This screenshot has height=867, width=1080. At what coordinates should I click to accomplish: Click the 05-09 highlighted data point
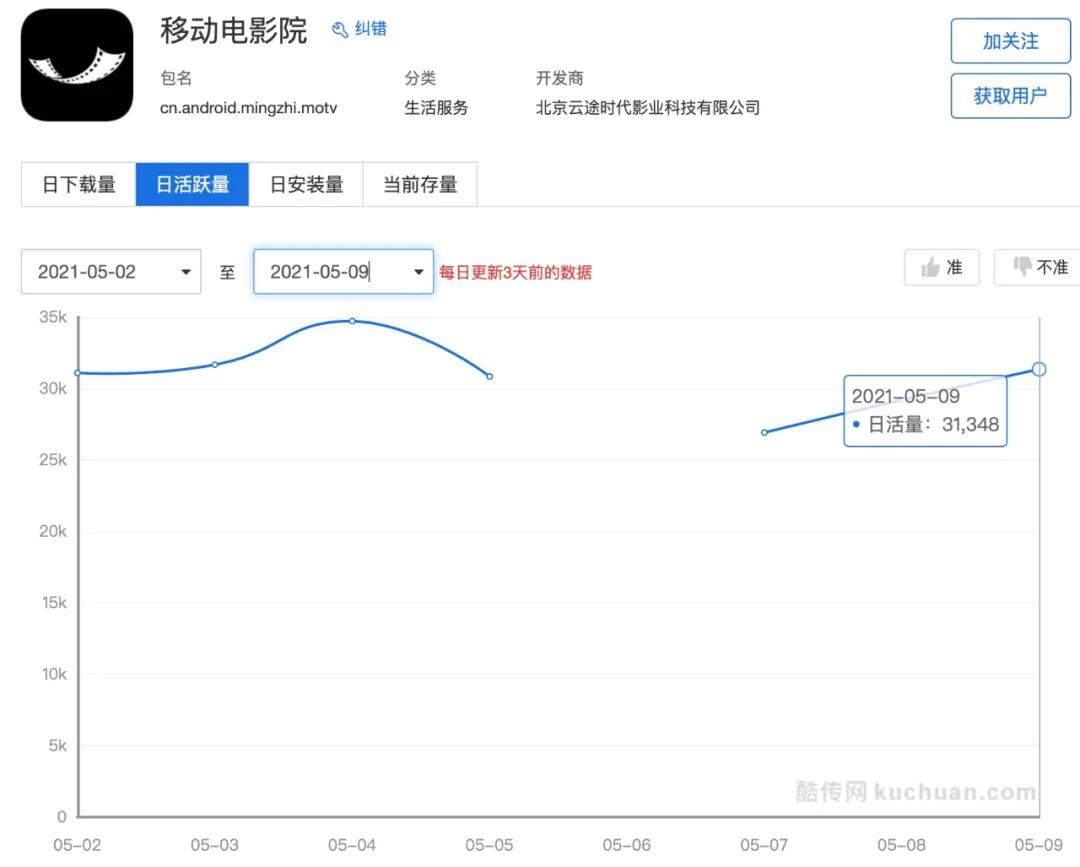[x=1039, y=369]
